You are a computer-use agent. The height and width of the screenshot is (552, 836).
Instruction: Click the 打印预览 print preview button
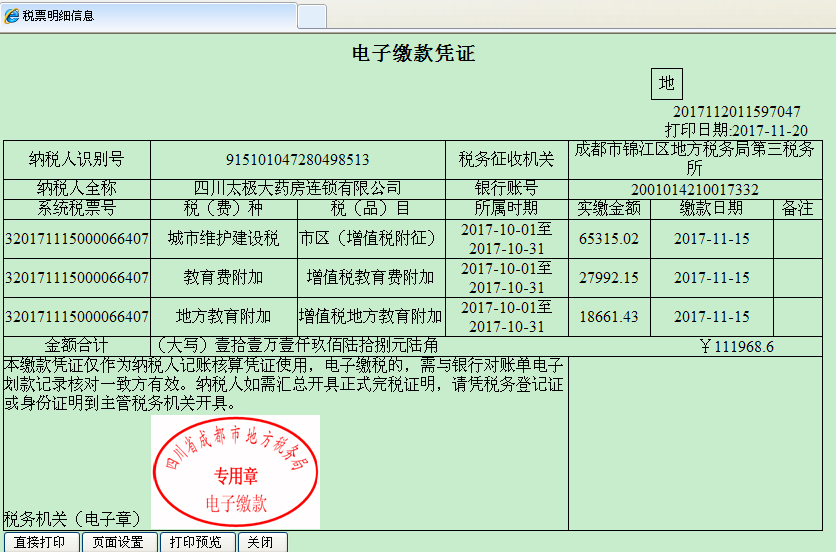[197, 542]
